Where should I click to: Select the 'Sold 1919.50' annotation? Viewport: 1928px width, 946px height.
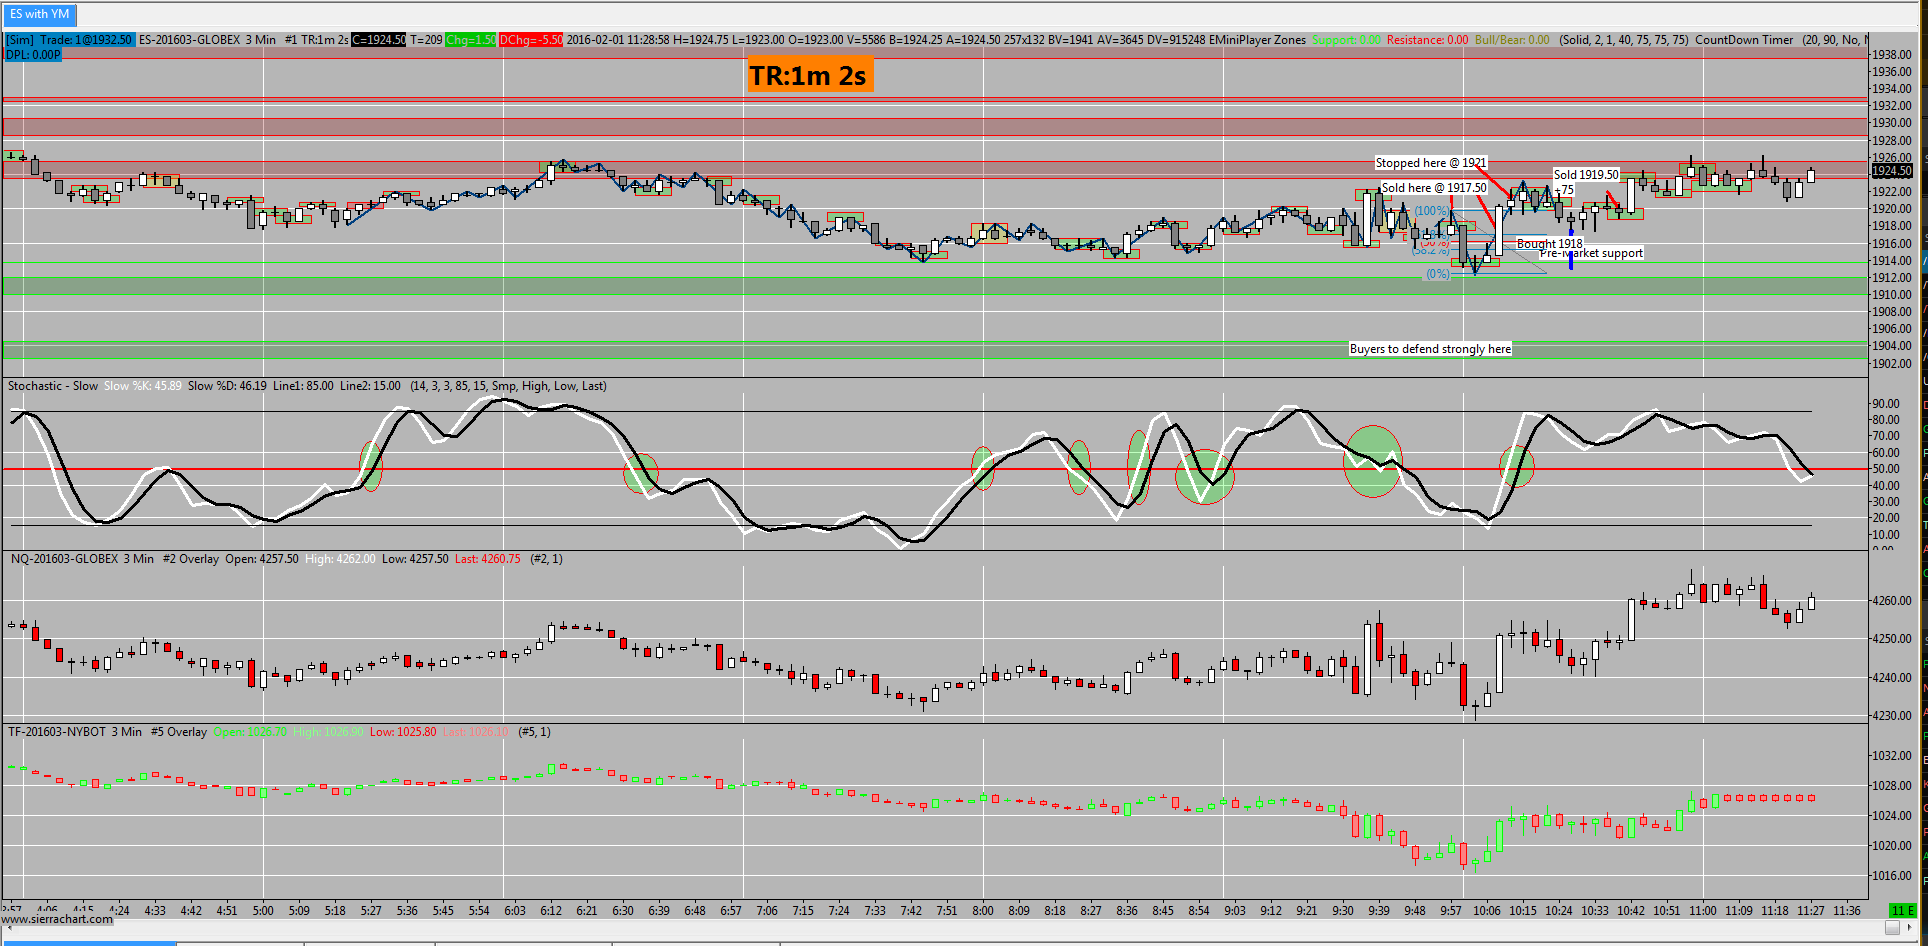[x=1586, y=174]
